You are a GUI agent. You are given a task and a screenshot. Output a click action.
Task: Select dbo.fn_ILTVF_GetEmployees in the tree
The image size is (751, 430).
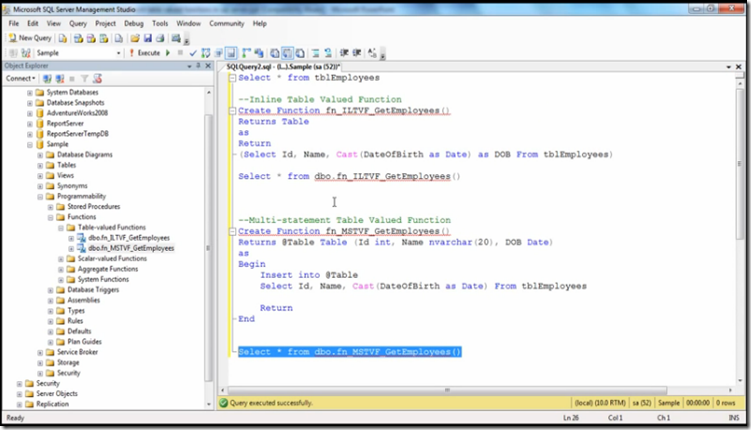point(129,238)
